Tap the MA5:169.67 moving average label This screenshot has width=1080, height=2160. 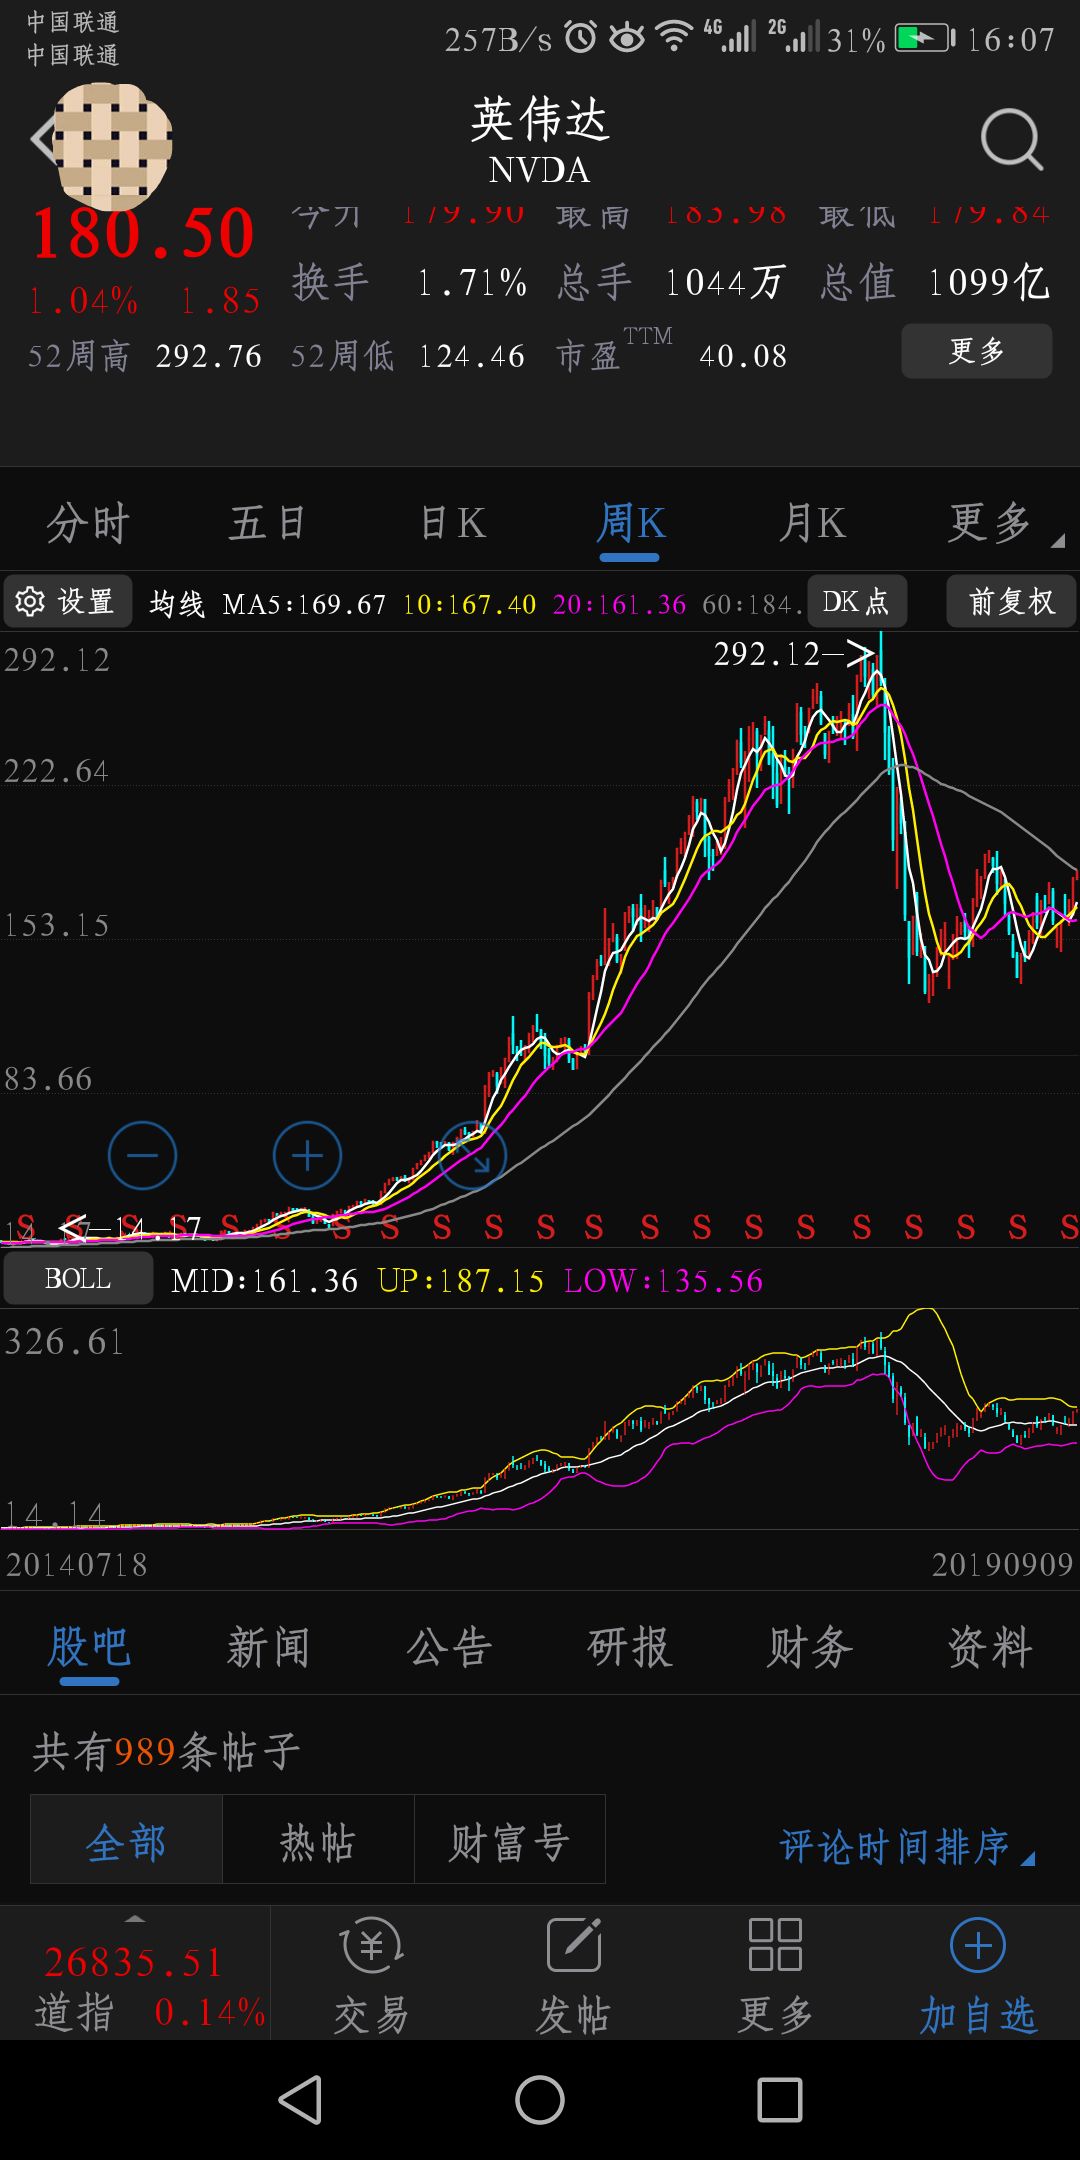(304, 604)
